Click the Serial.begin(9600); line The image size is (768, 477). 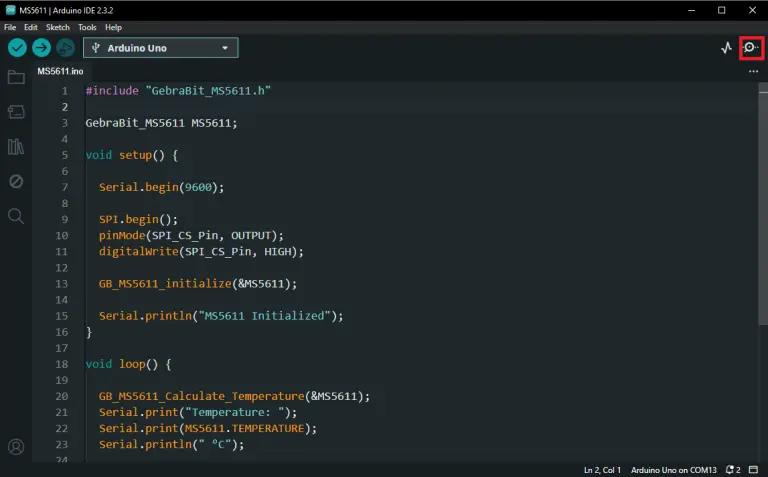tap(161, 187)
